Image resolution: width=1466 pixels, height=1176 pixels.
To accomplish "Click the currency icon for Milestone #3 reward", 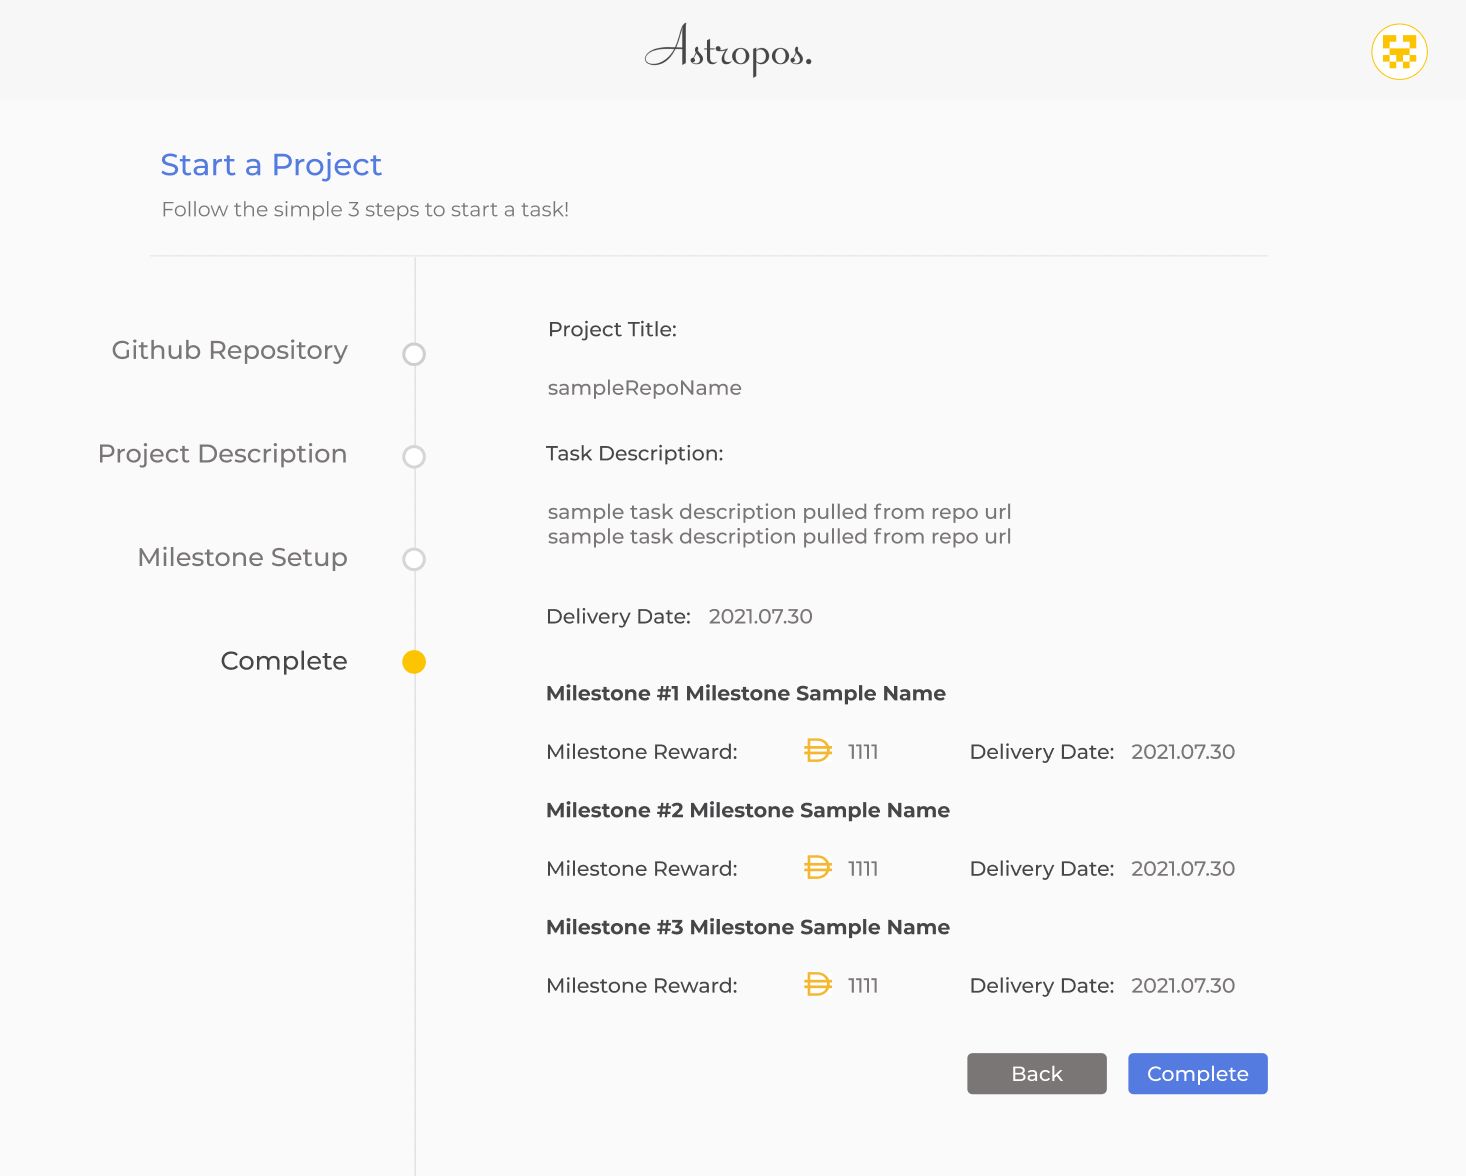I will (818, 985).
